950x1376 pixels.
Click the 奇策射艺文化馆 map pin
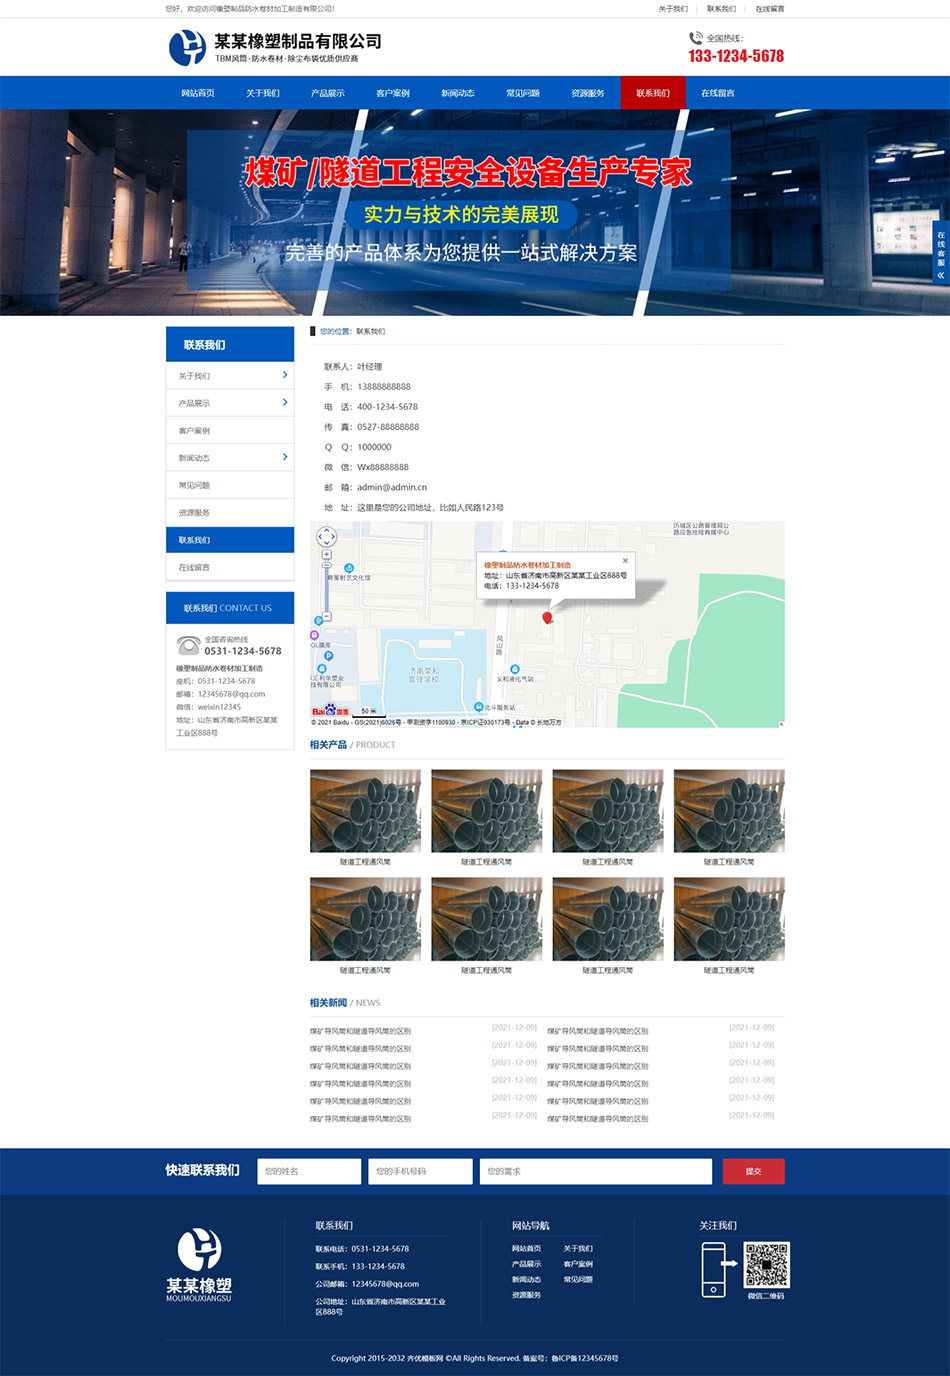click(348, 568)
